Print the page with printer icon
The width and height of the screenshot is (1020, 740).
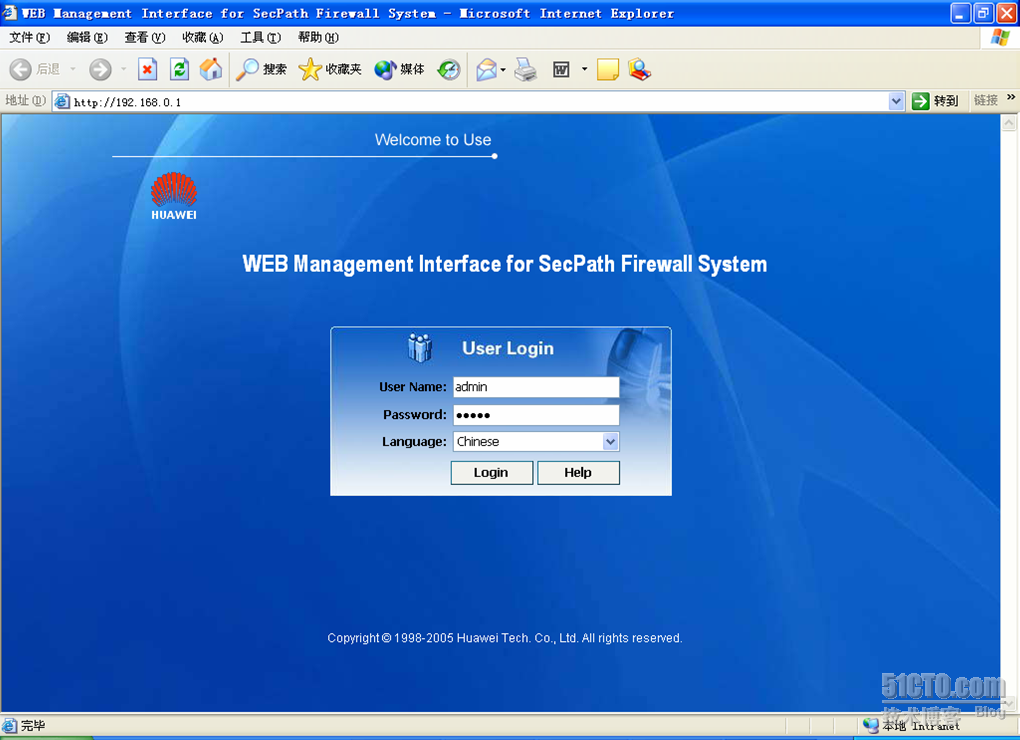point(526,69)
